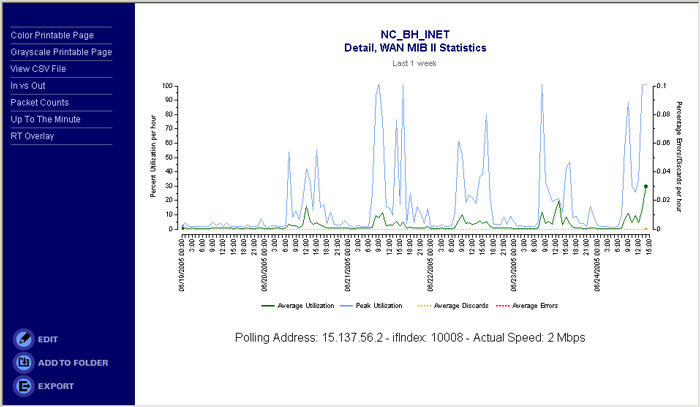Screen dimensions: 700x407
Task: Click the 08/21/2005 00:00 date label
Action: click(347, 265)
